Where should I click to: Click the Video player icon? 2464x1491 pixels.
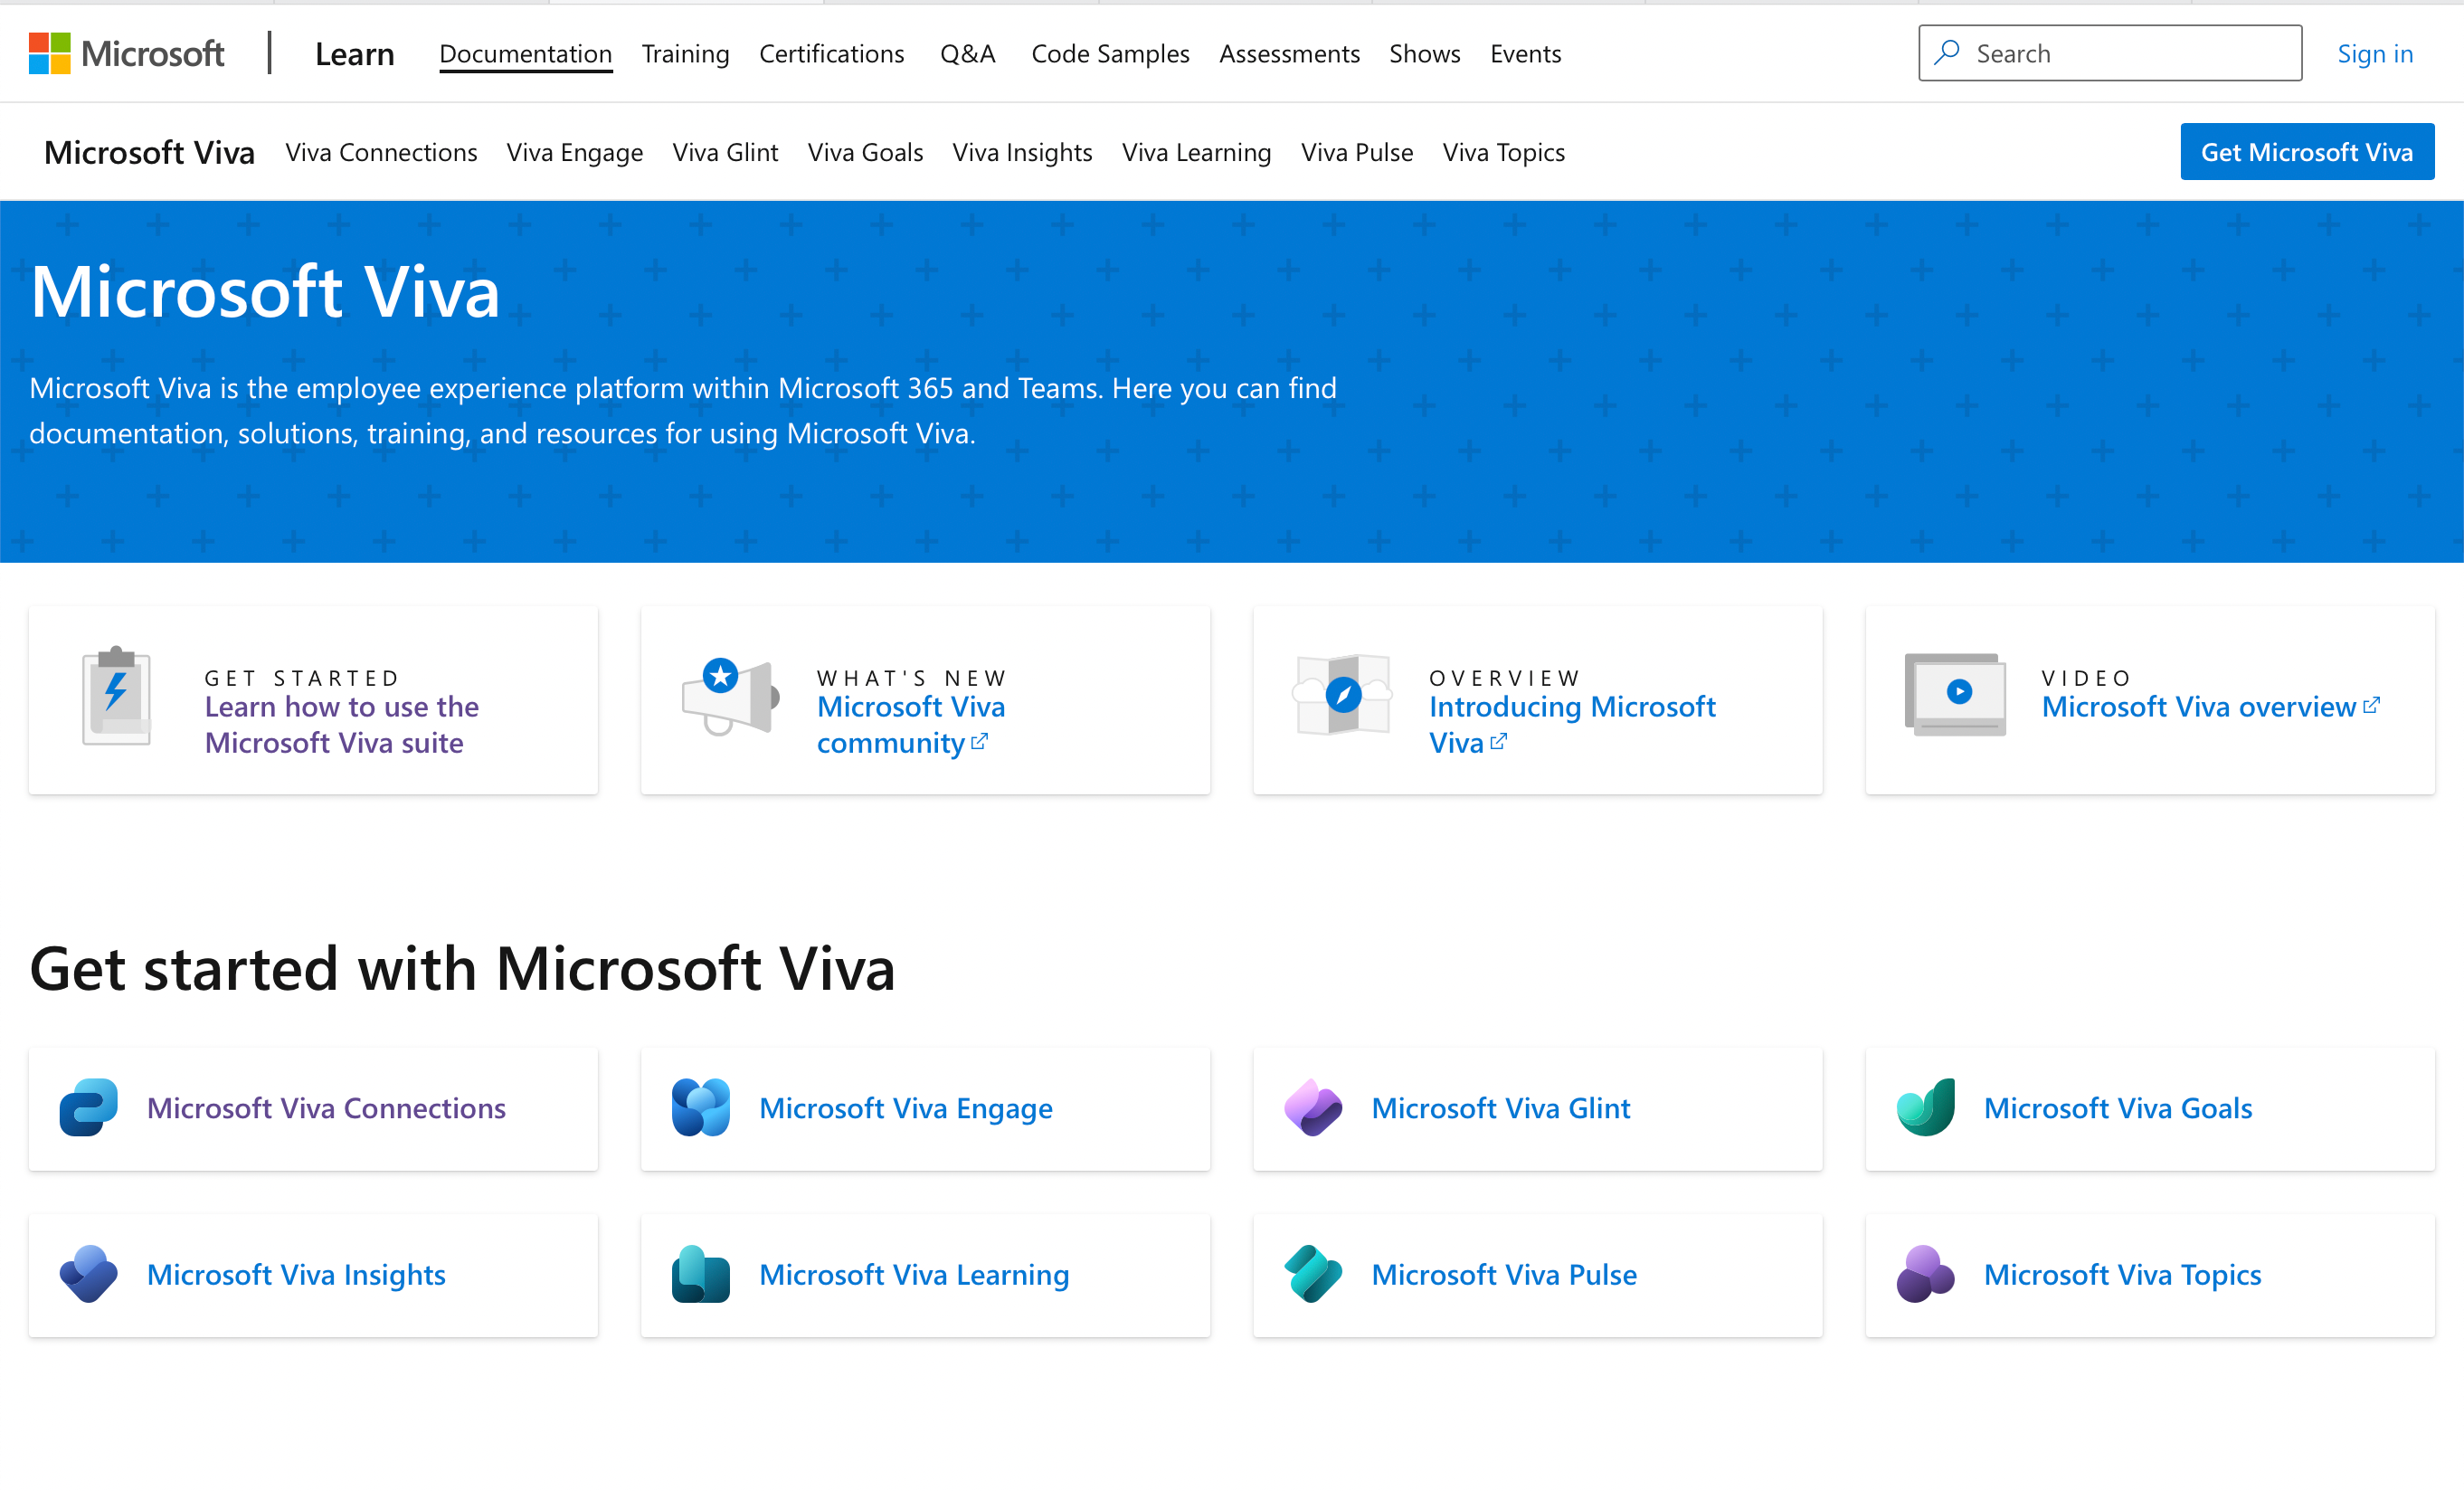pos(1955,694)
